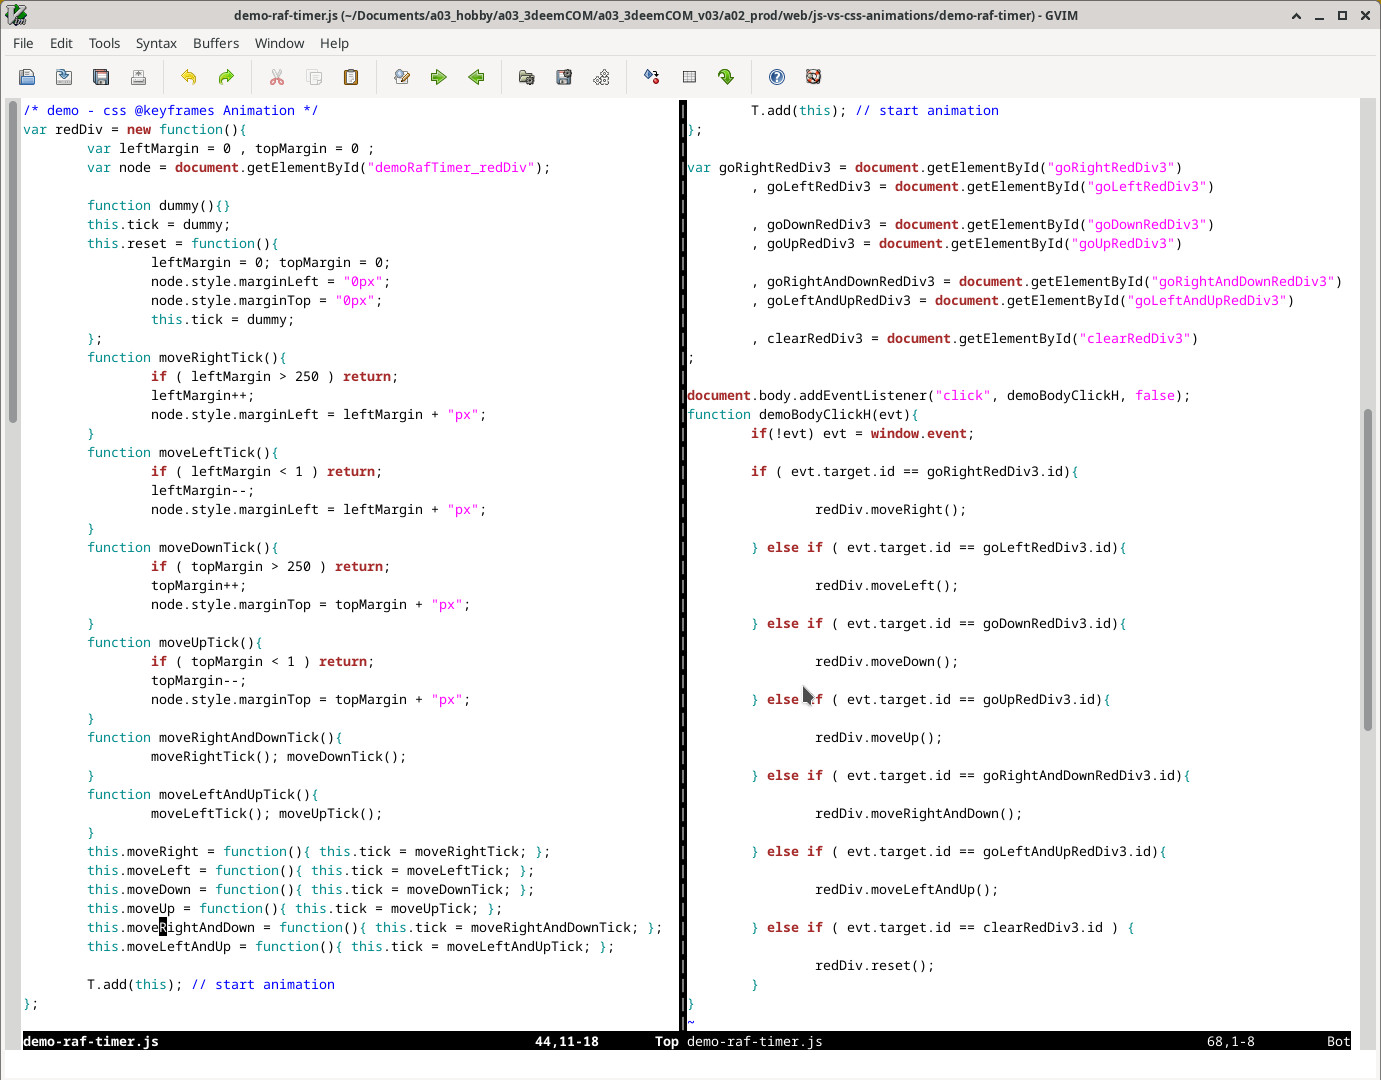The height and width of the screenshot is (1080, 1381).
Task: Open the File menu
Action: tap(23, 43)
